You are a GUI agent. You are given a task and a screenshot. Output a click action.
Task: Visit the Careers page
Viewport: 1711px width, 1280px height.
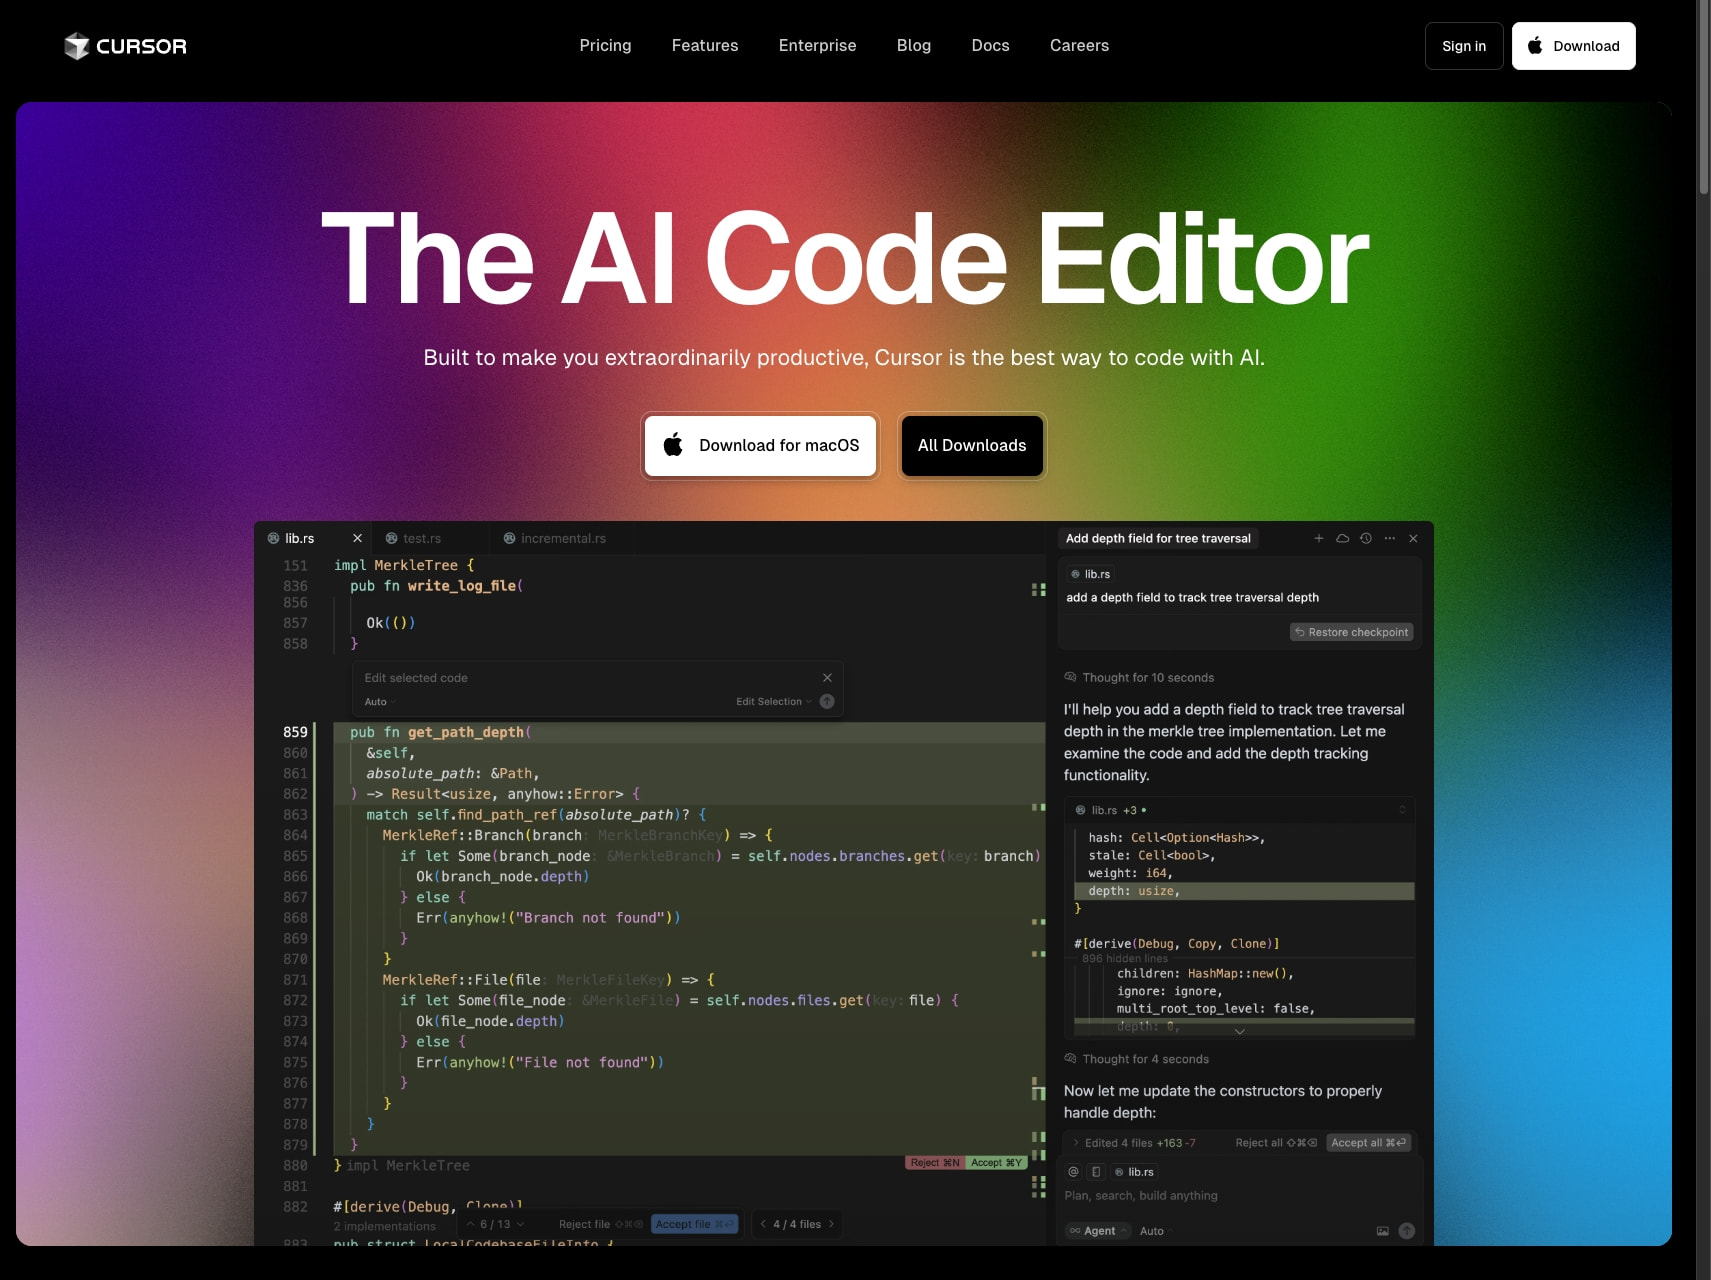point(1079,46)
